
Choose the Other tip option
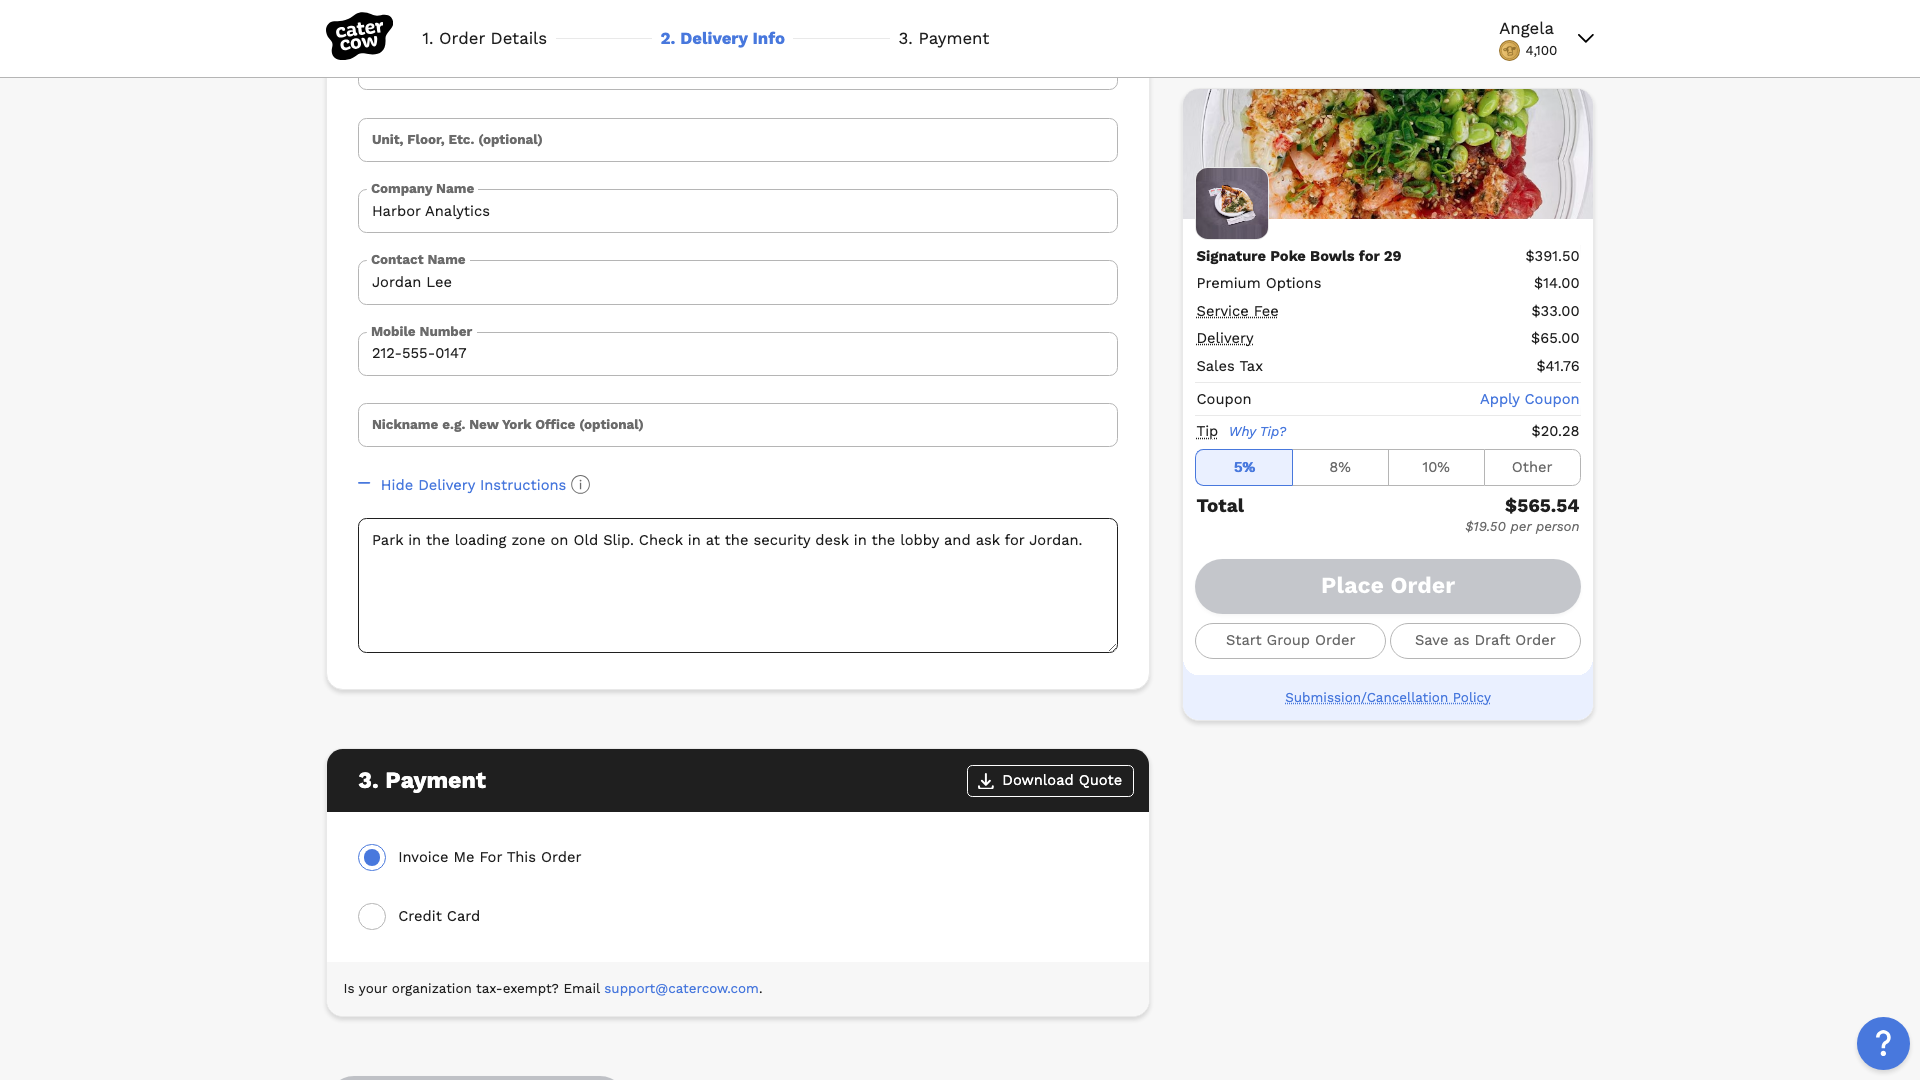point(1532,468)
